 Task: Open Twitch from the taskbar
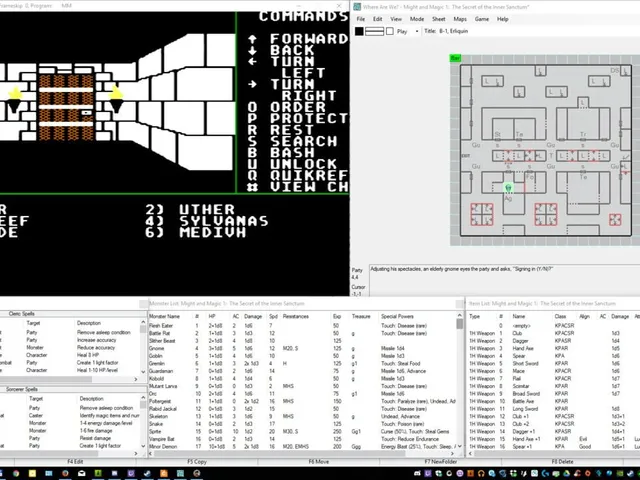(131, 473)
